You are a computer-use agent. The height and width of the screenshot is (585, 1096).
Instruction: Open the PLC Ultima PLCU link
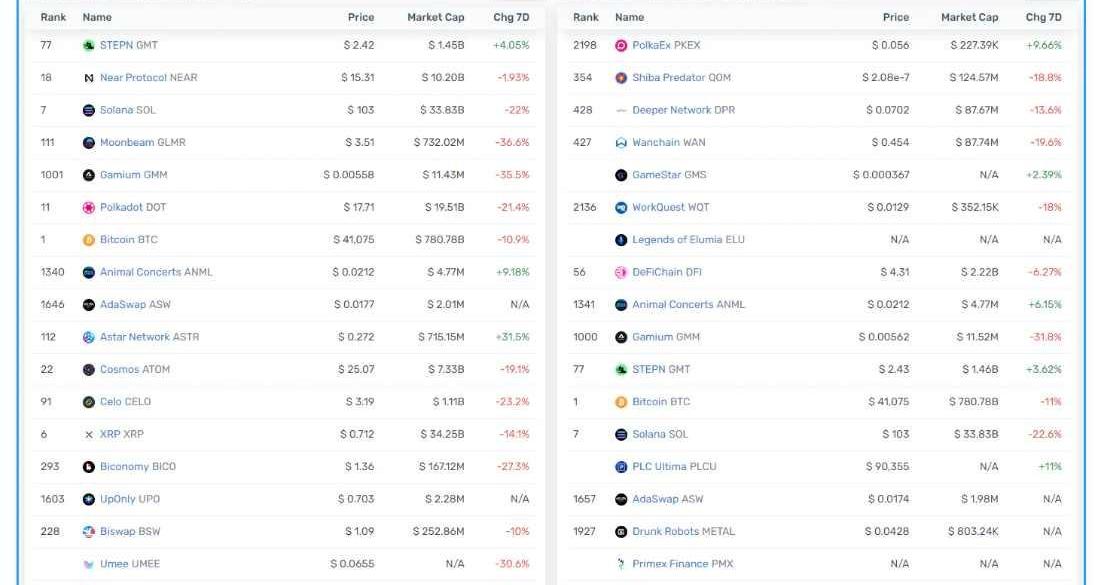tap(674, 467)
